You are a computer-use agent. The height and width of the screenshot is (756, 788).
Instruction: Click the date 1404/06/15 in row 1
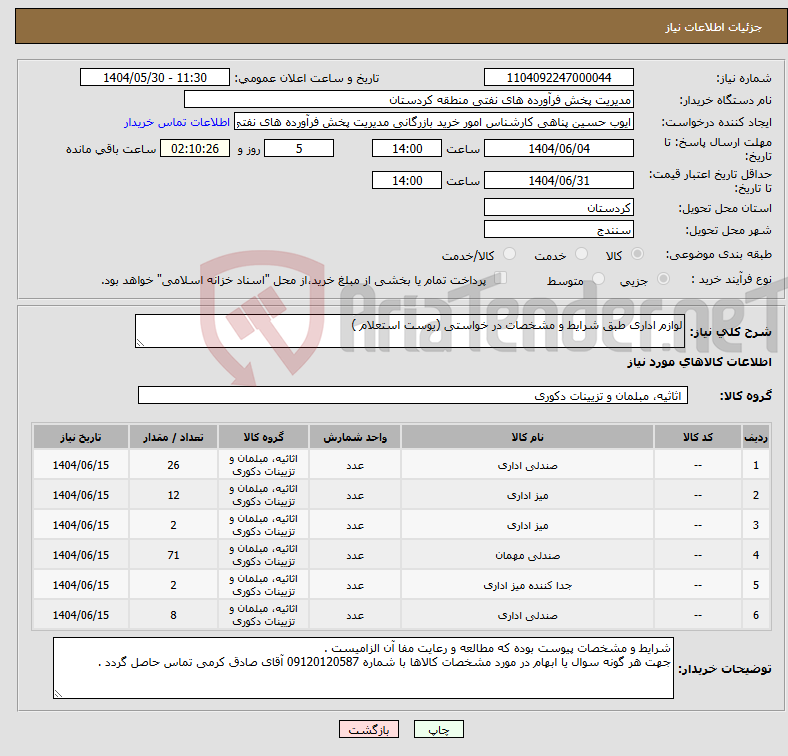81,465
